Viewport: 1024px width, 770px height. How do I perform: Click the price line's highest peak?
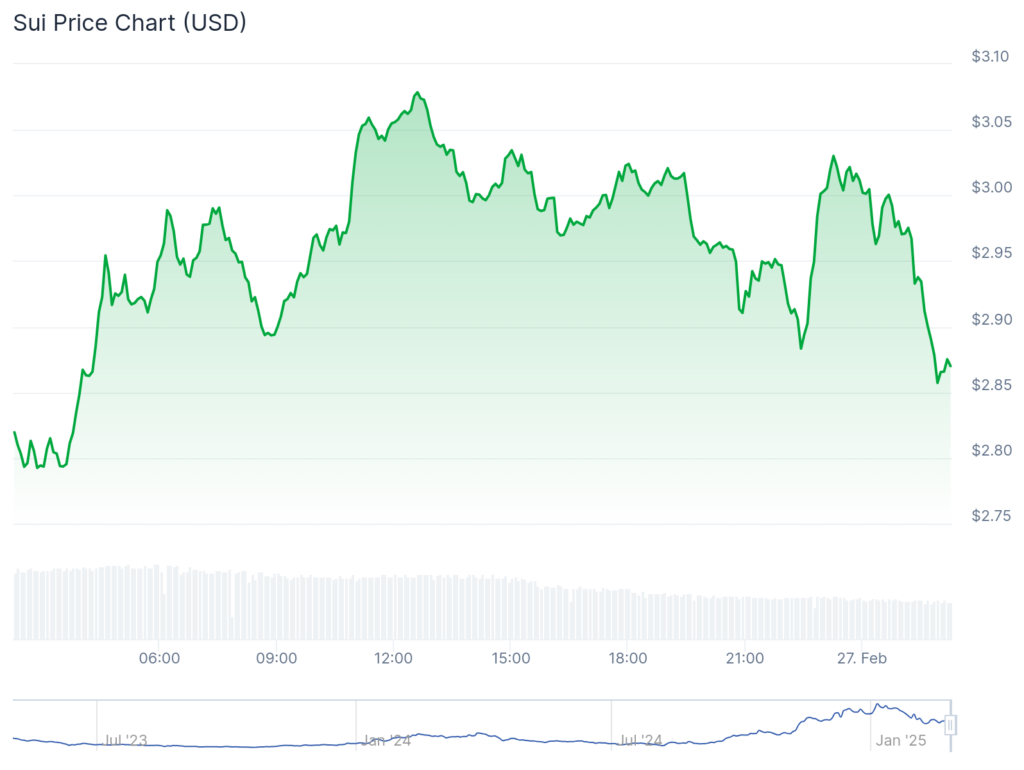[x=417, y=93]
